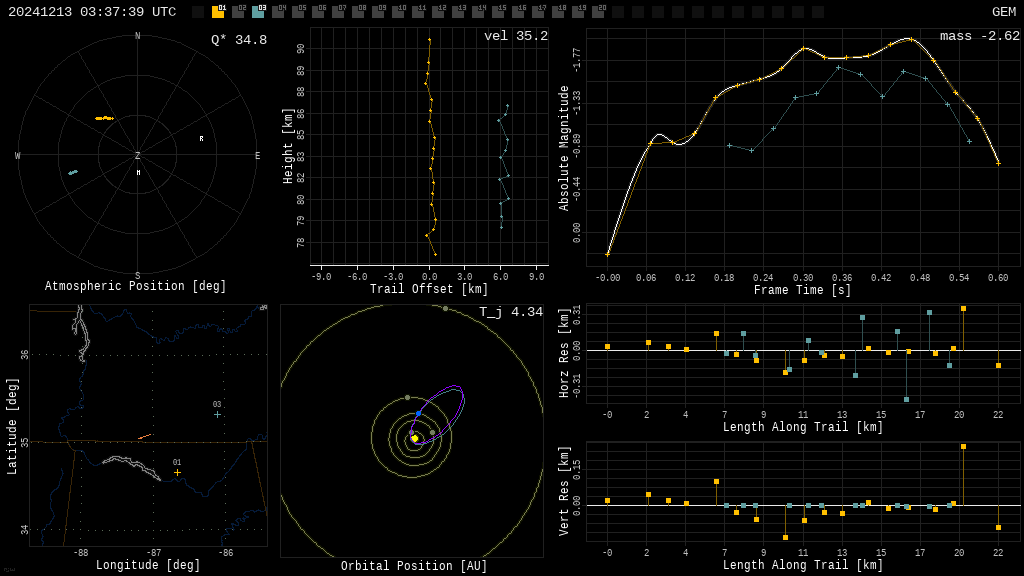Click the 'mass -2.62' readout
This screenshot has width=1024, height=576.
(x=979, y=36)
